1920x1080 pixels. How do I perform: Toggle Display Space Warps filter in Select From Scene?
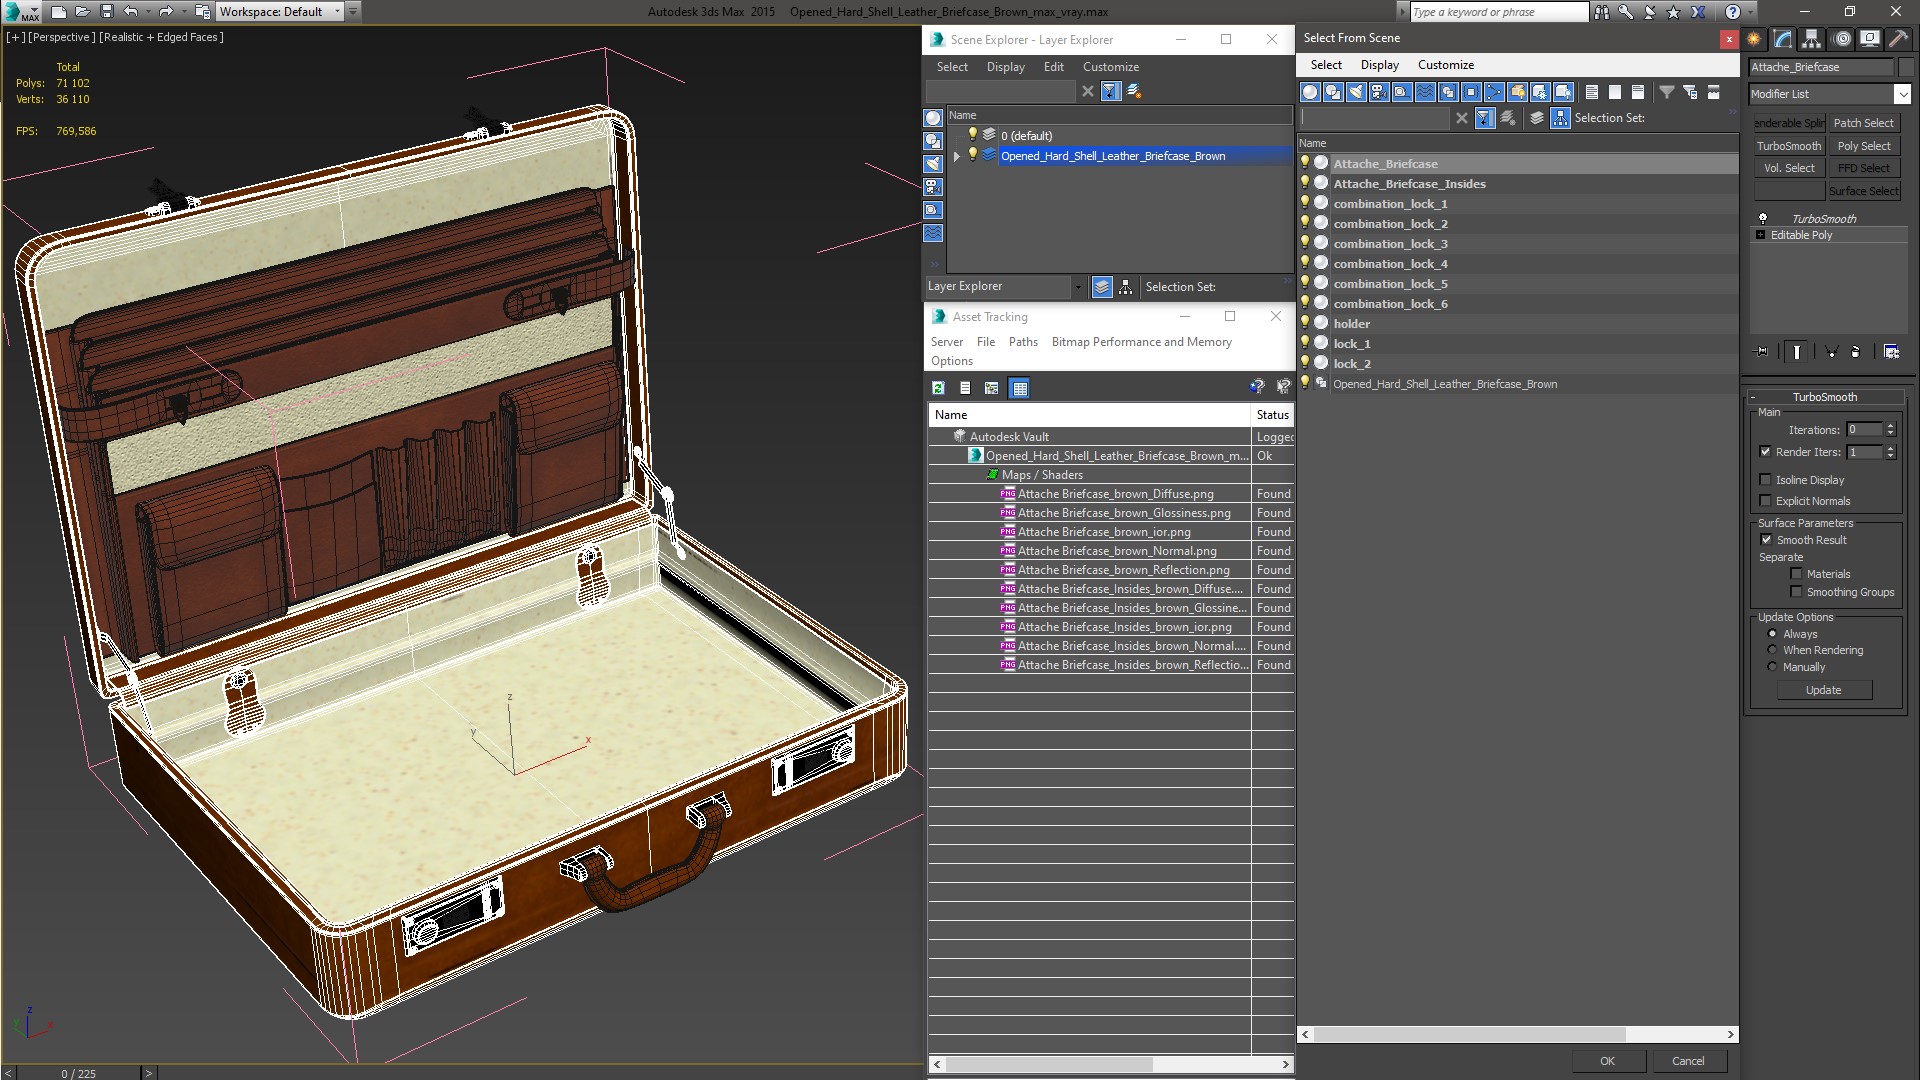(1425, 92)
